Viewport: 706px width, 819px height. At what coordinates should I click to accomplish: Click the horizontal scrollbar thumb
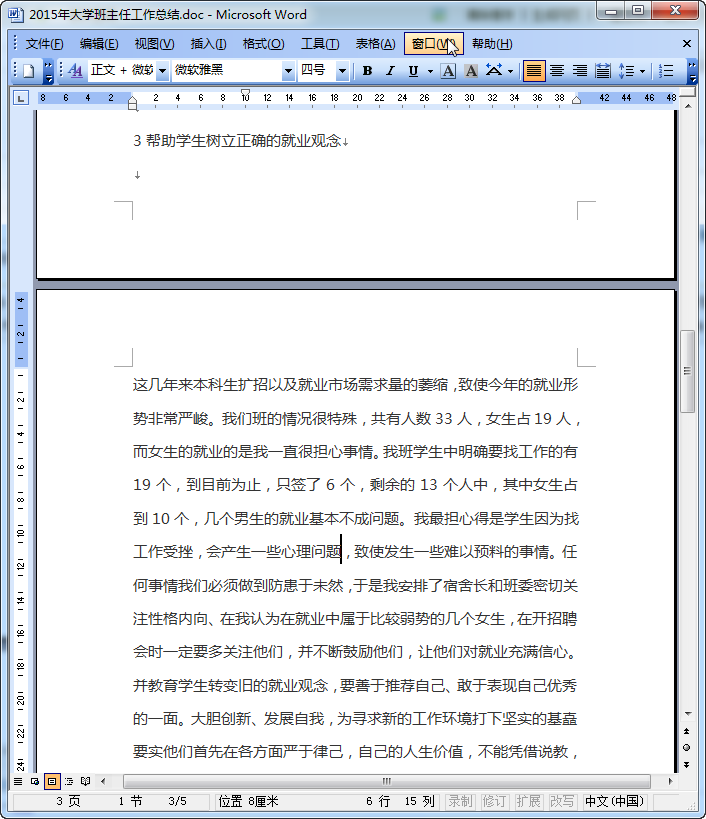coord(386,782)
